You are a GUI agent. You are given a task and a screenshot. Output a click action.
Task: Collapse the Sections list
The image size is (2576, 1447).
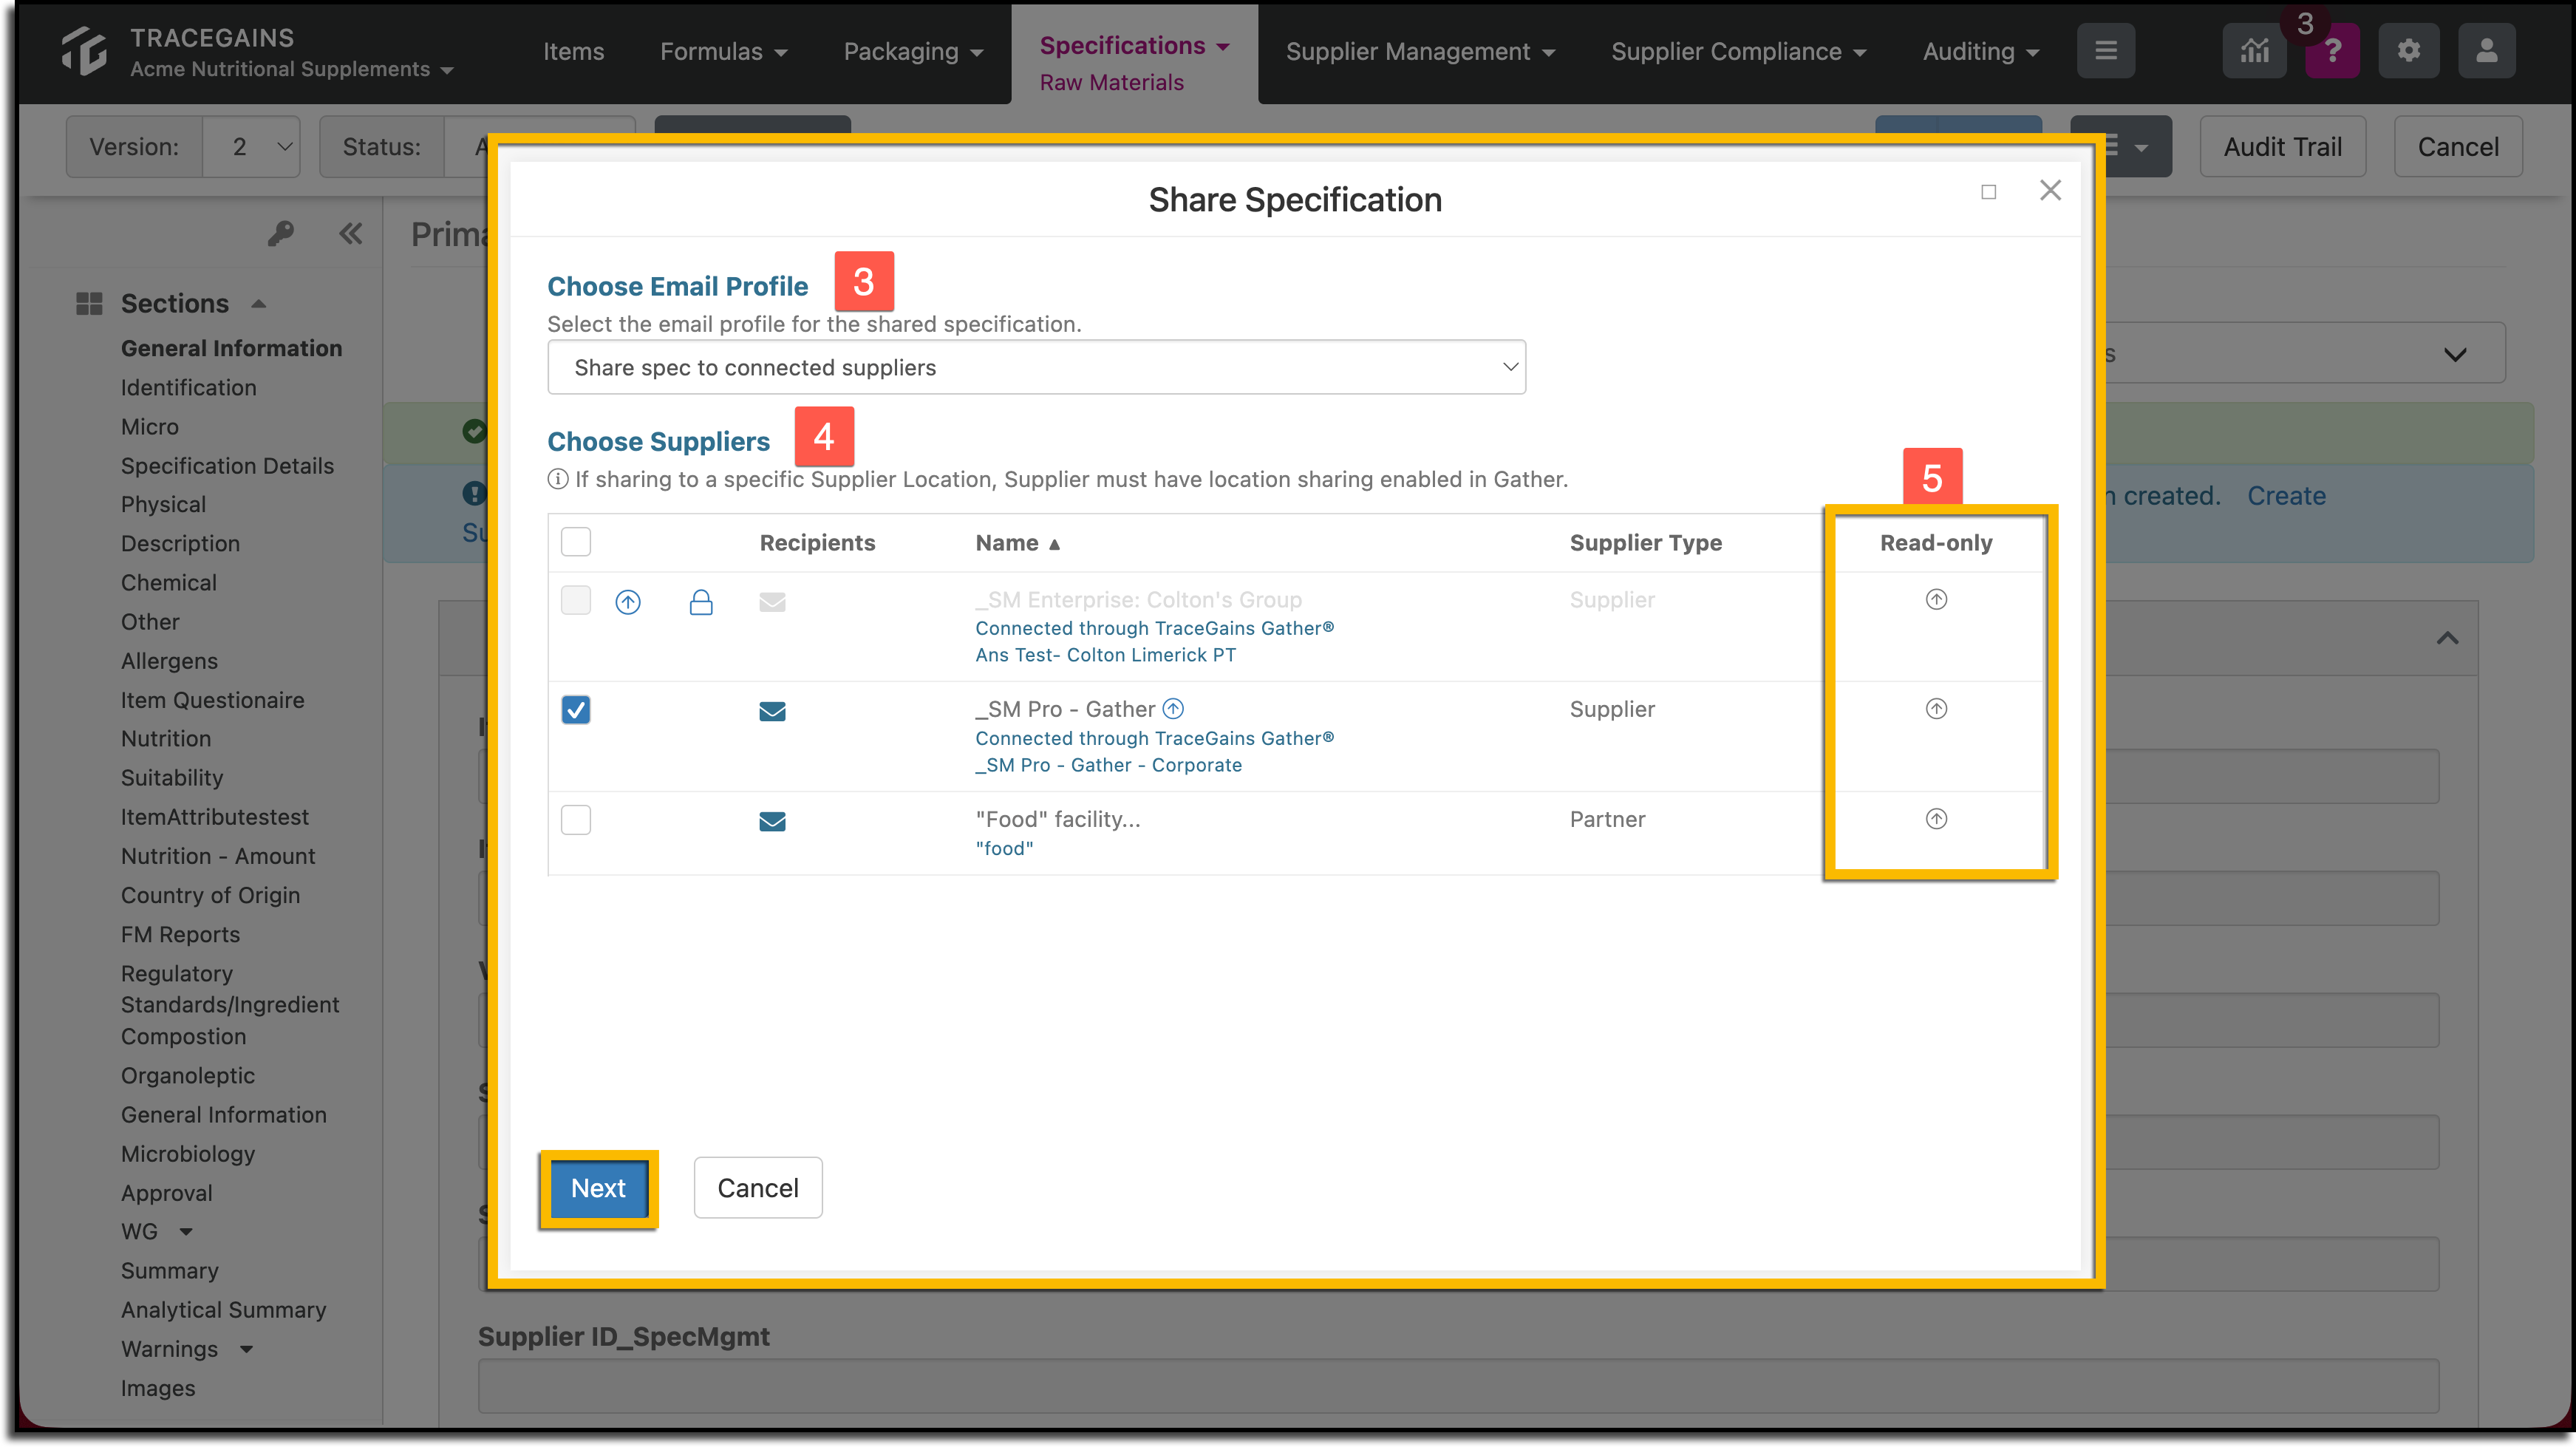(x=259, y=304)
